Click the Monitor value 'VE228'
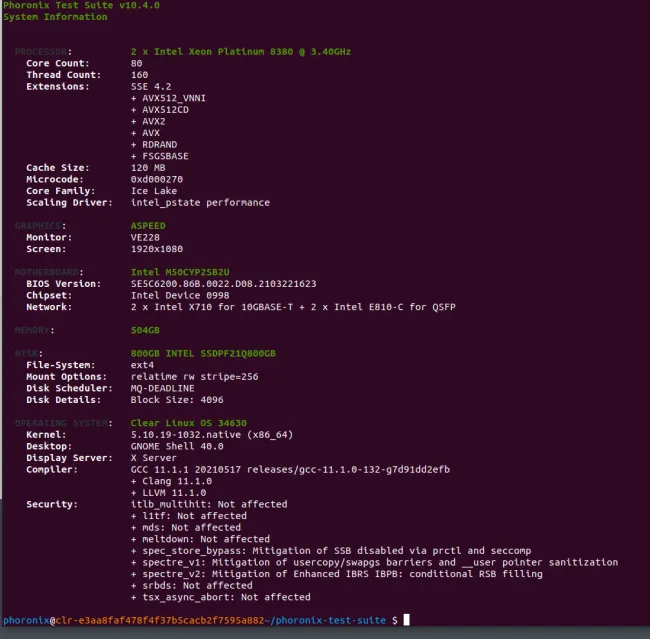 (145, 238)
